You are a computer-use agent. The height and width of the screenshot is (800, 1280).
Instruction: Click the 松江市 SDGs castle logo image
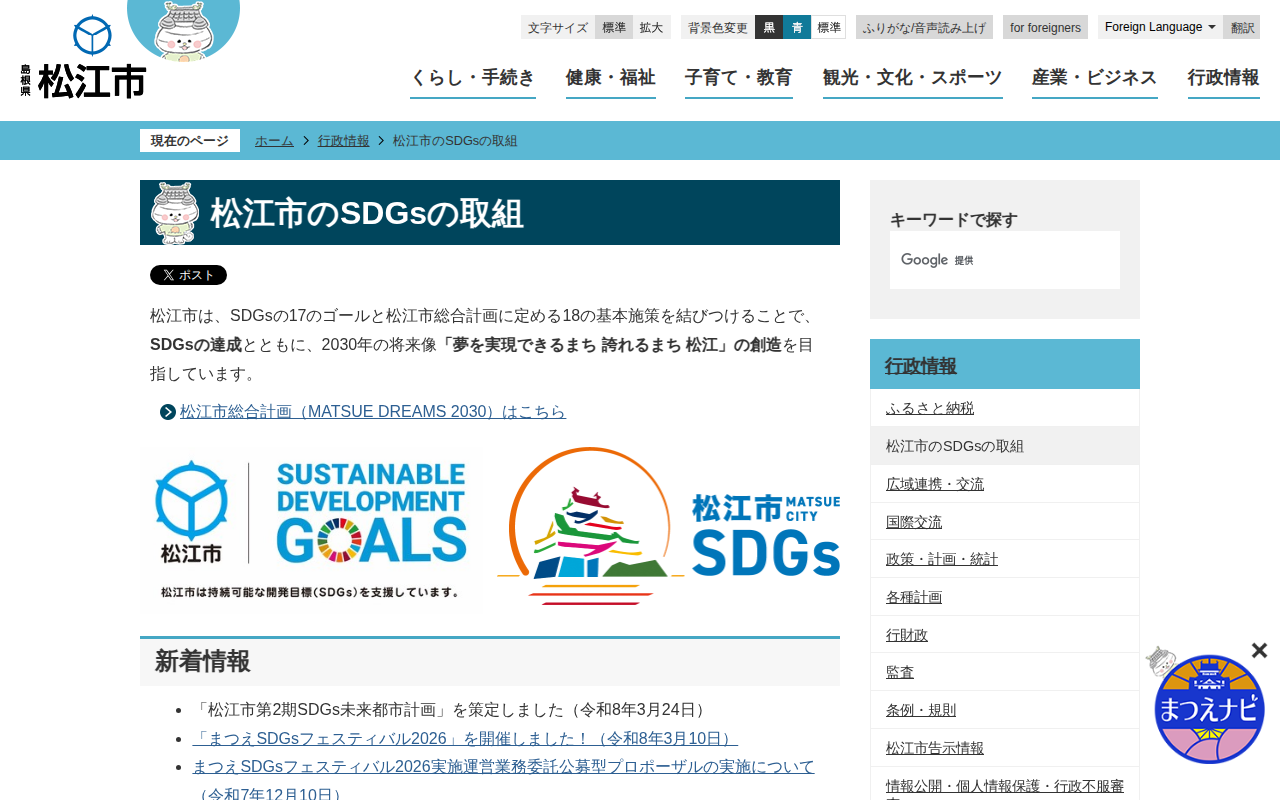point(668,526)
